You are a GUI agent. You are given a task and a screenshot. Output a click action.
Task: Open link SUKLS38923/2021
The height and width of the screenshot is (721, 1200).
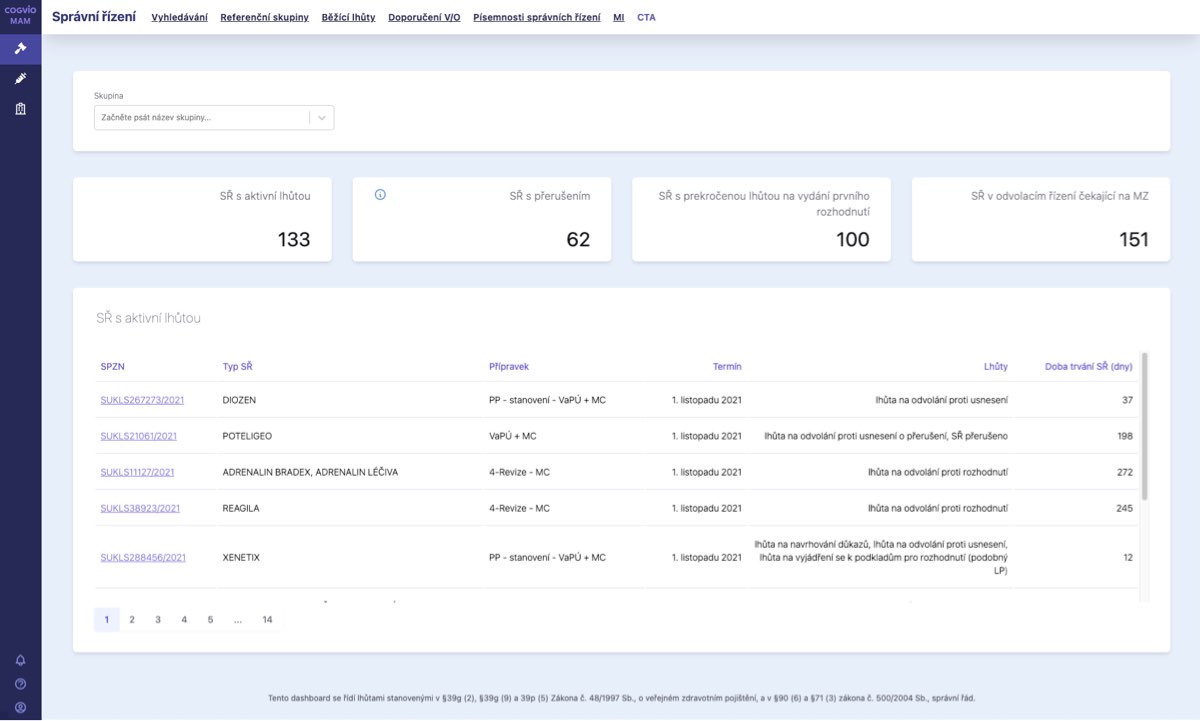coord(140,508)
